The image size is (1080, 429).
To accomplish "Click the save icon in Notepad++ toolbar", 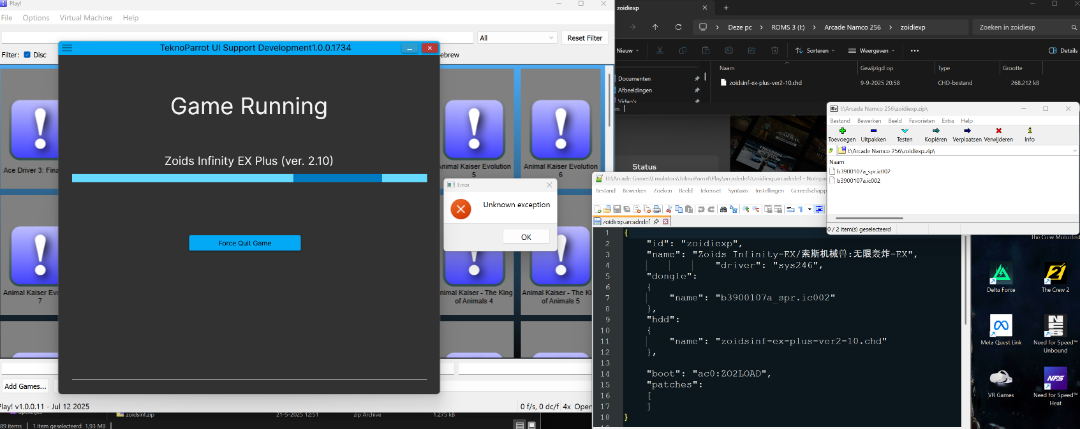I will (618, 209).
